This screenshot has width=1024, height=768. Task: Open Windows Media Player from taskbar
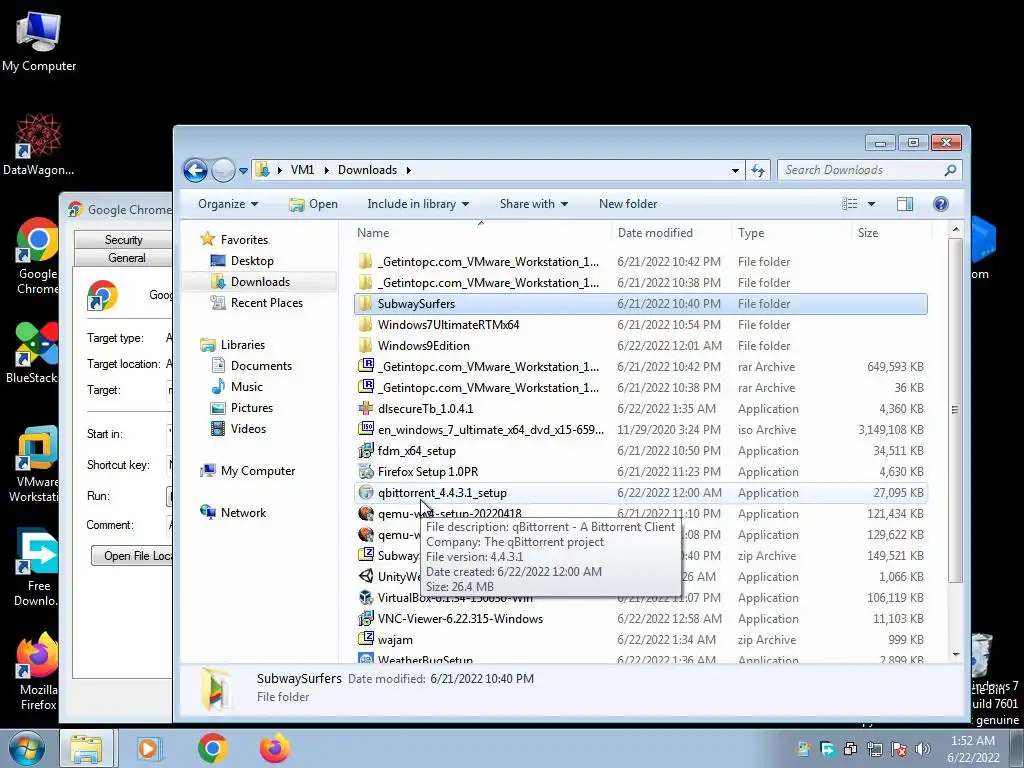pyautogui.click(x=150, y=748)
